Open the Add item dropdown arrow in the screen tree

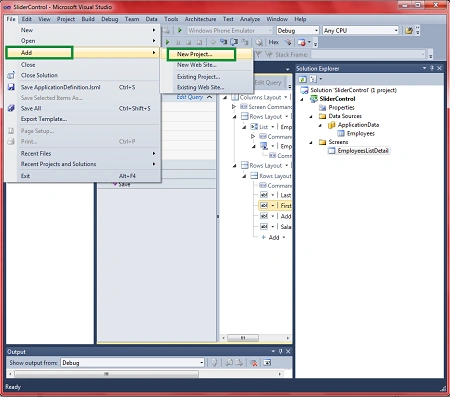(x=284, y=237)
